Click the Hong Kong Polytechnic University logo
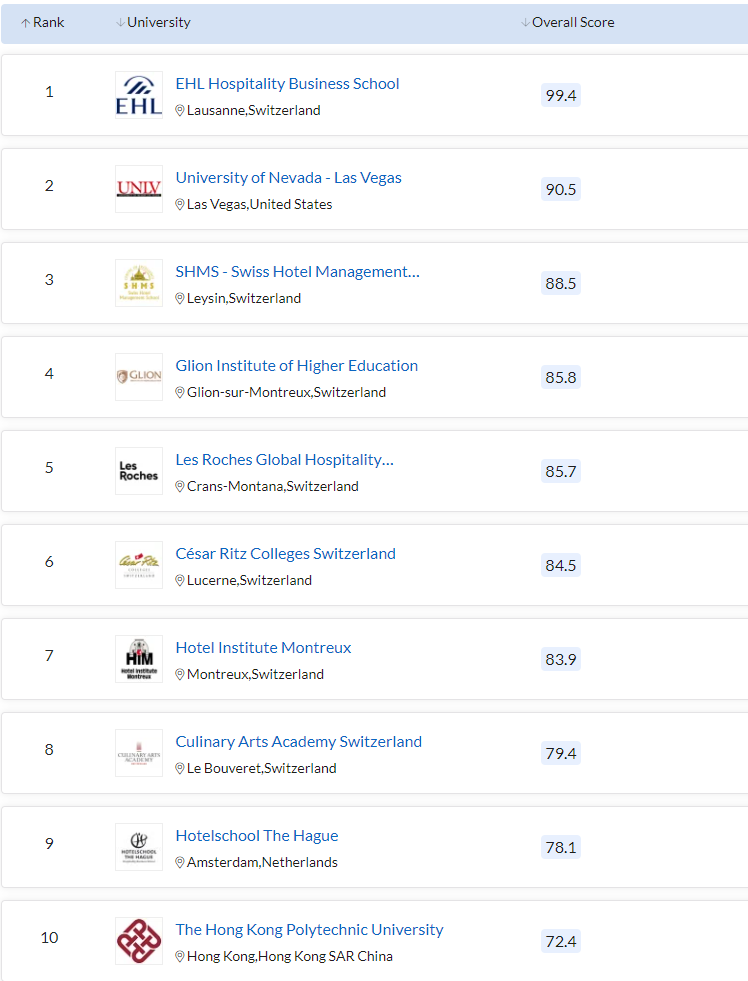Screen dimensions: 748x981 (139, 941)
